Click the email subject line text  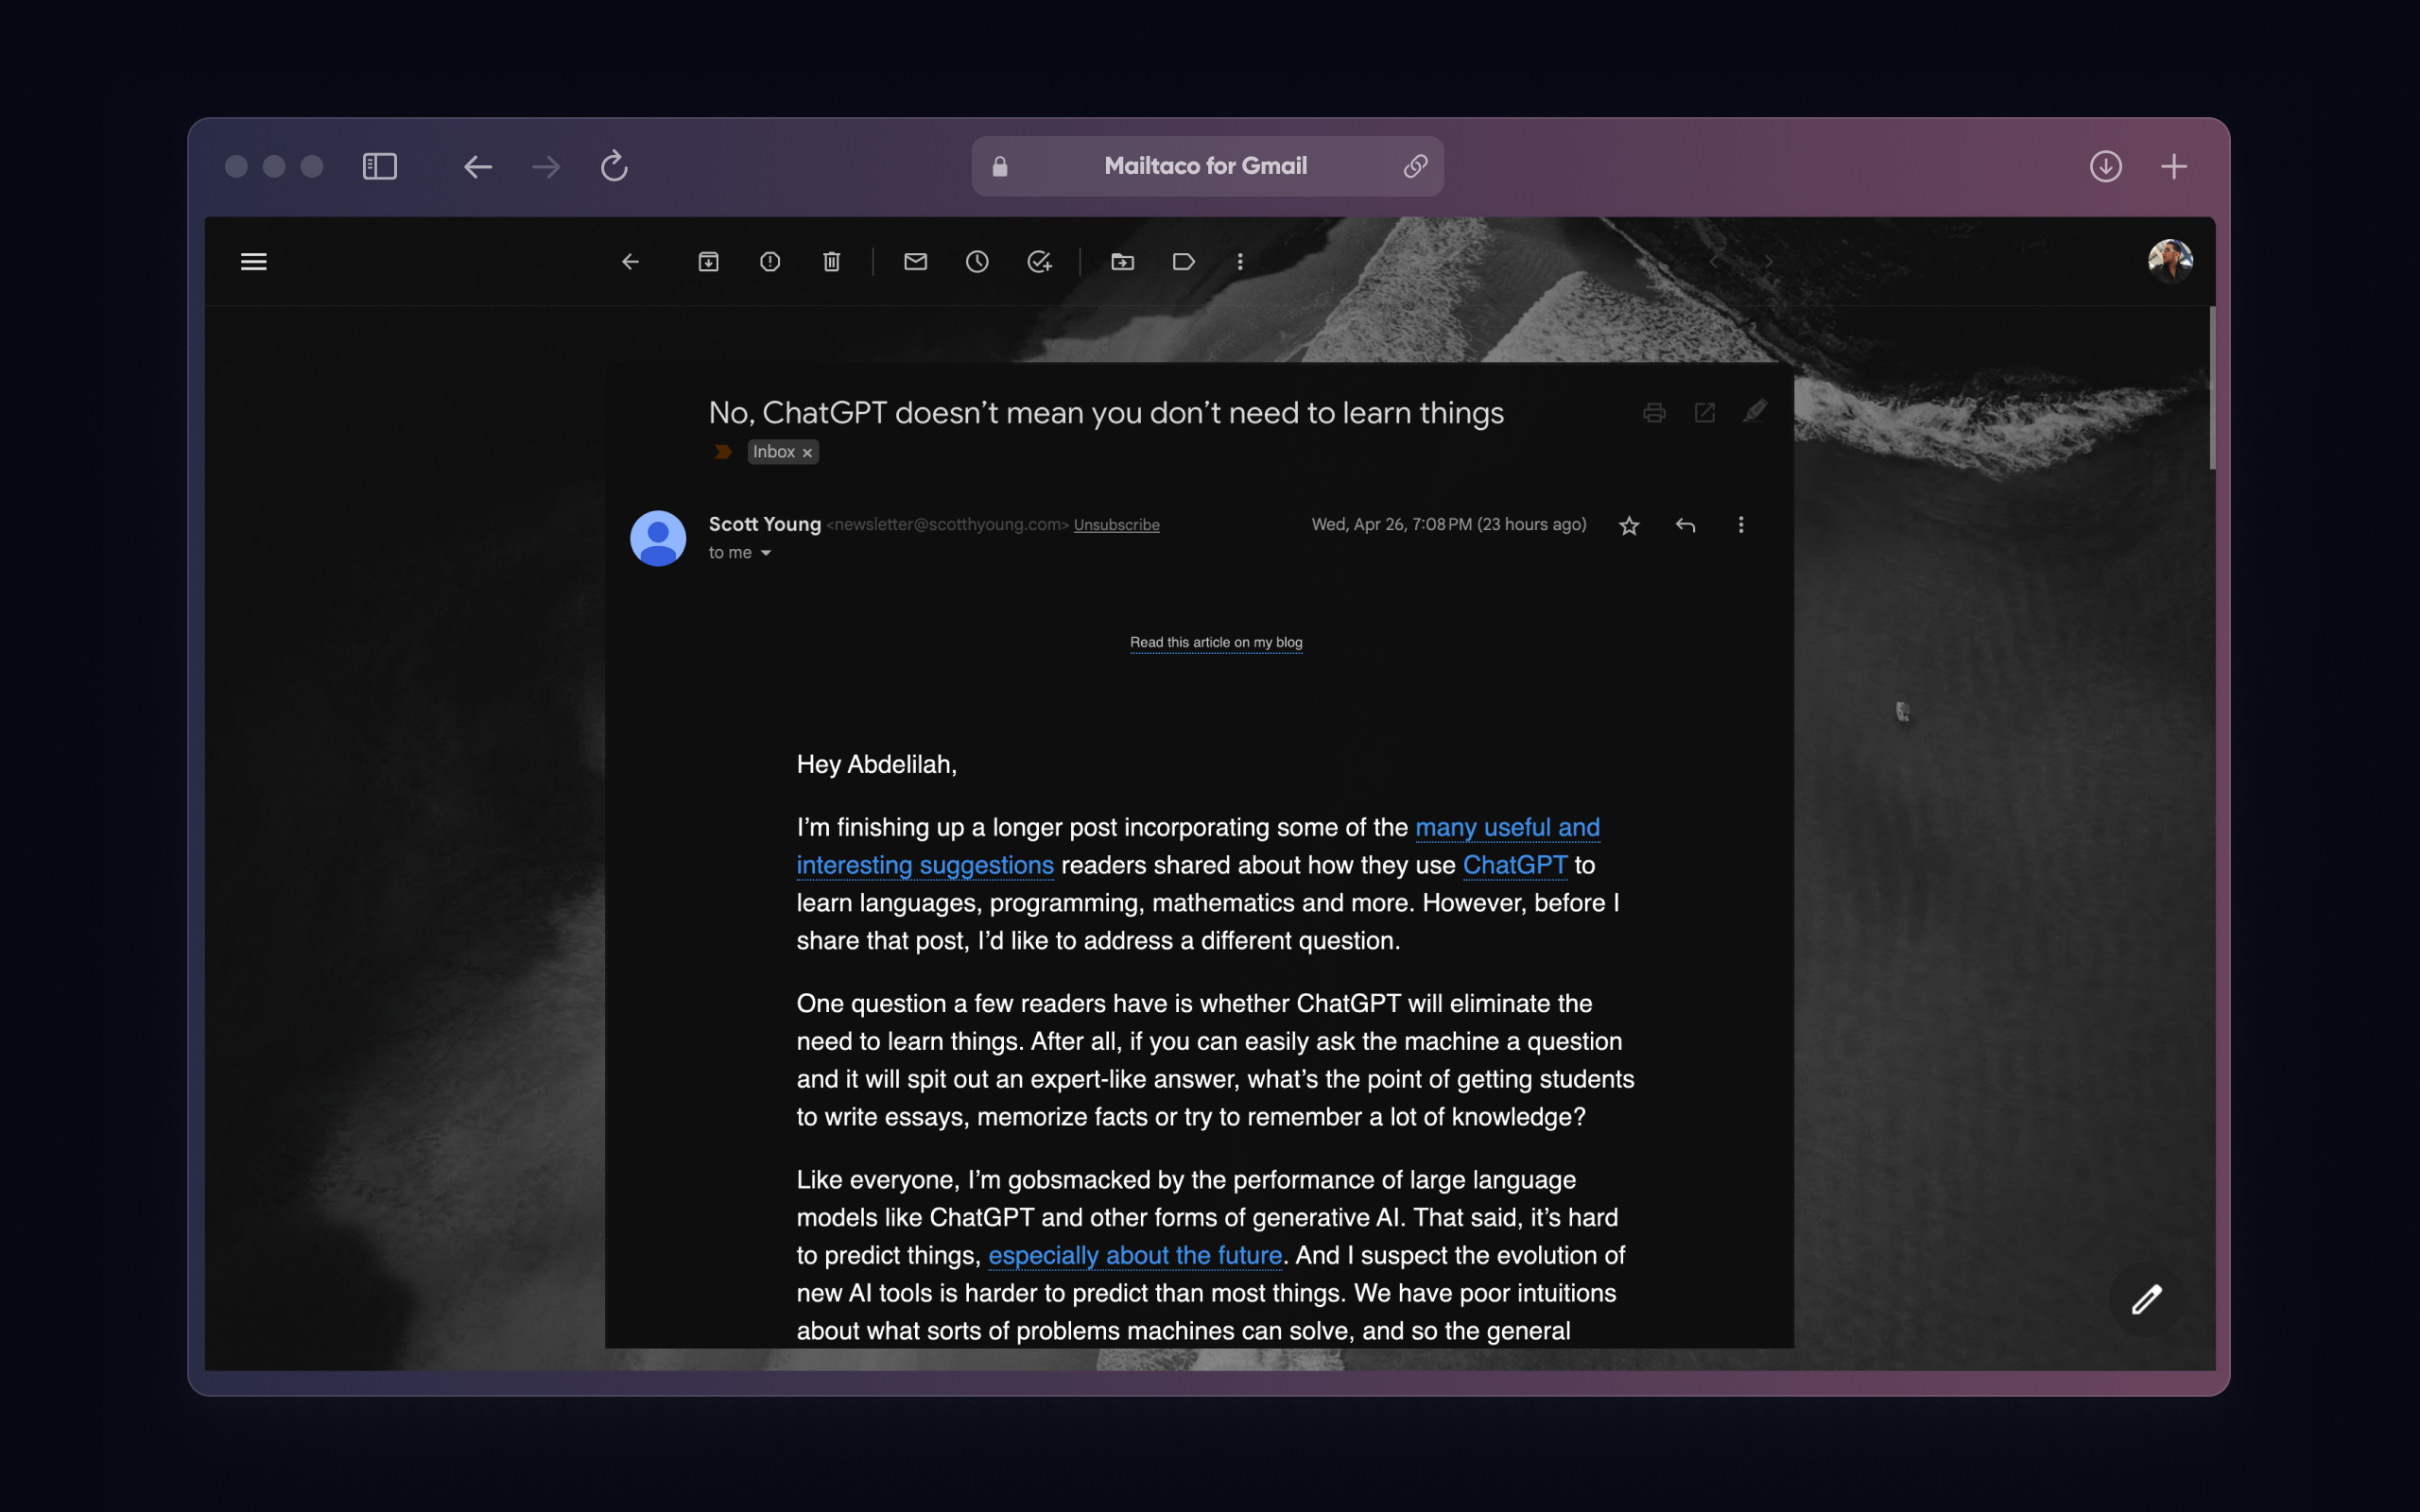(1106, 413)
